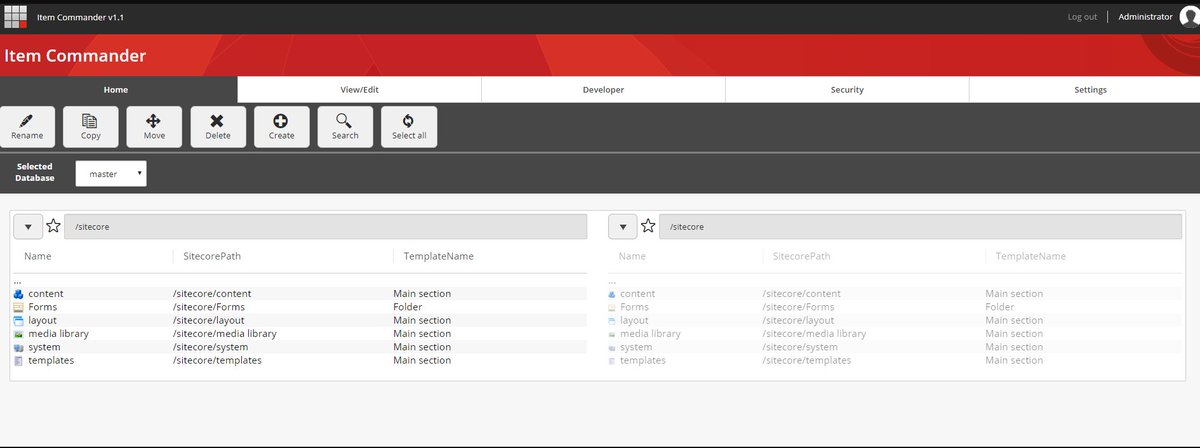Viewport: 1200px width, 448px height.
Task: Expand the left panel path dropdown arrow
Action: click(x=28, y=227)
